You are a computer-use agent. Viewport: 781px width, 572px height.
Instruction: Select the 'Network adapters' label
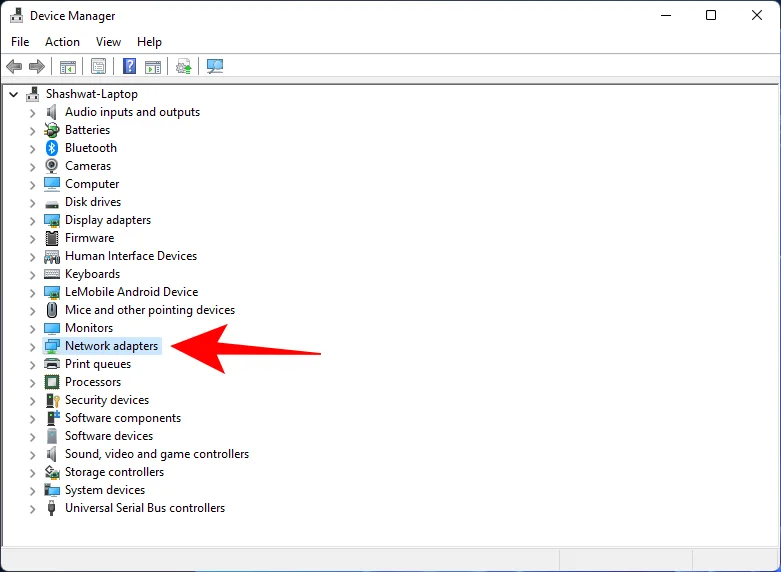point(112,346)
